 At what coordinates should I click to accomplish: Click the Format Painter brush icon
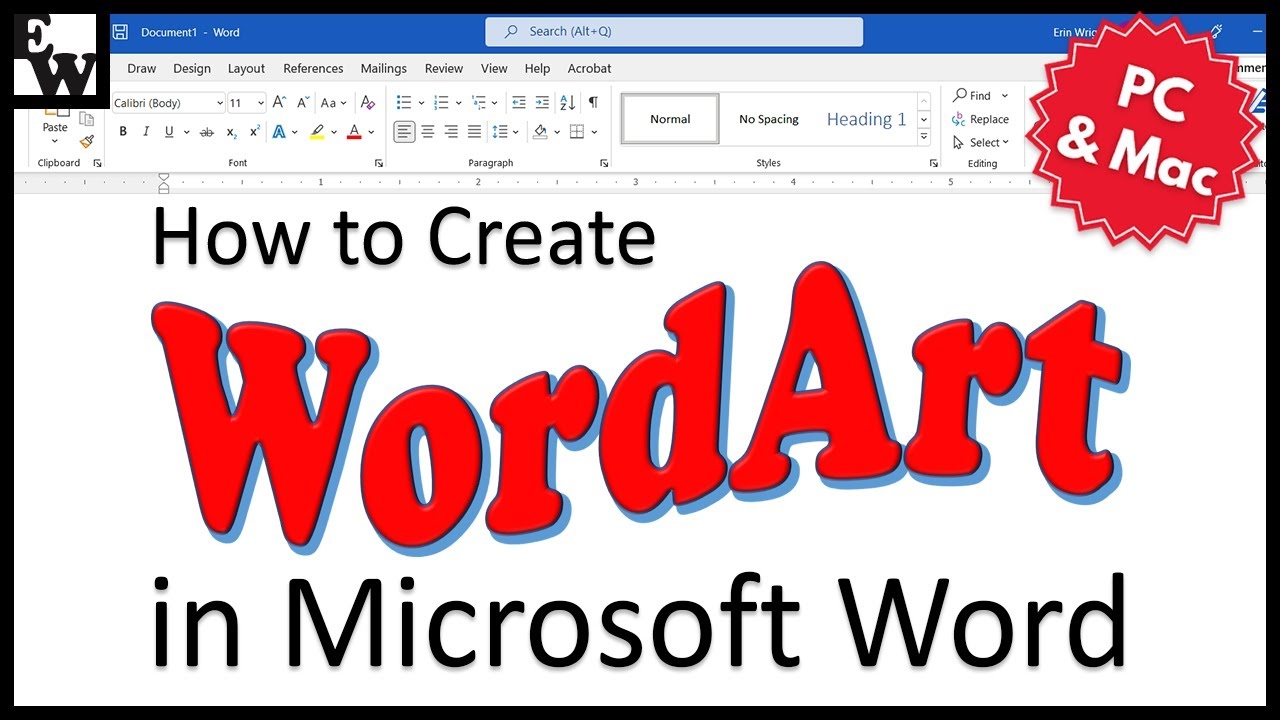point(87,142)
